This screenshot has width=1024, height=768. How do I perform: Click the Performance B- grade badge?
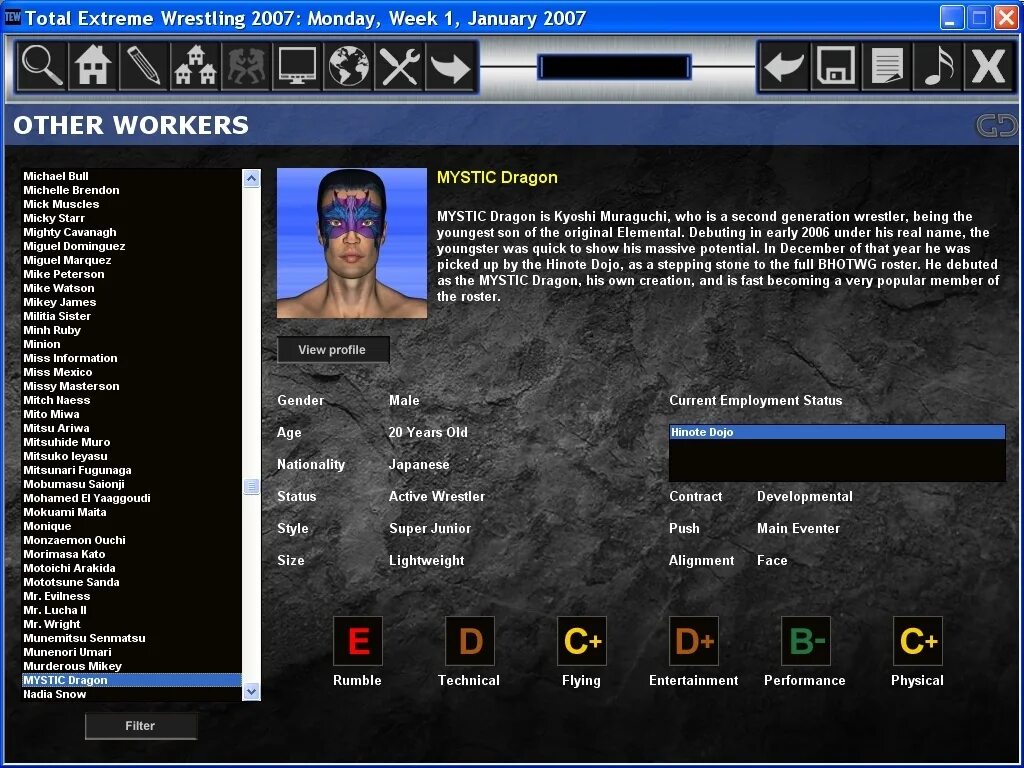click(806, 641)
